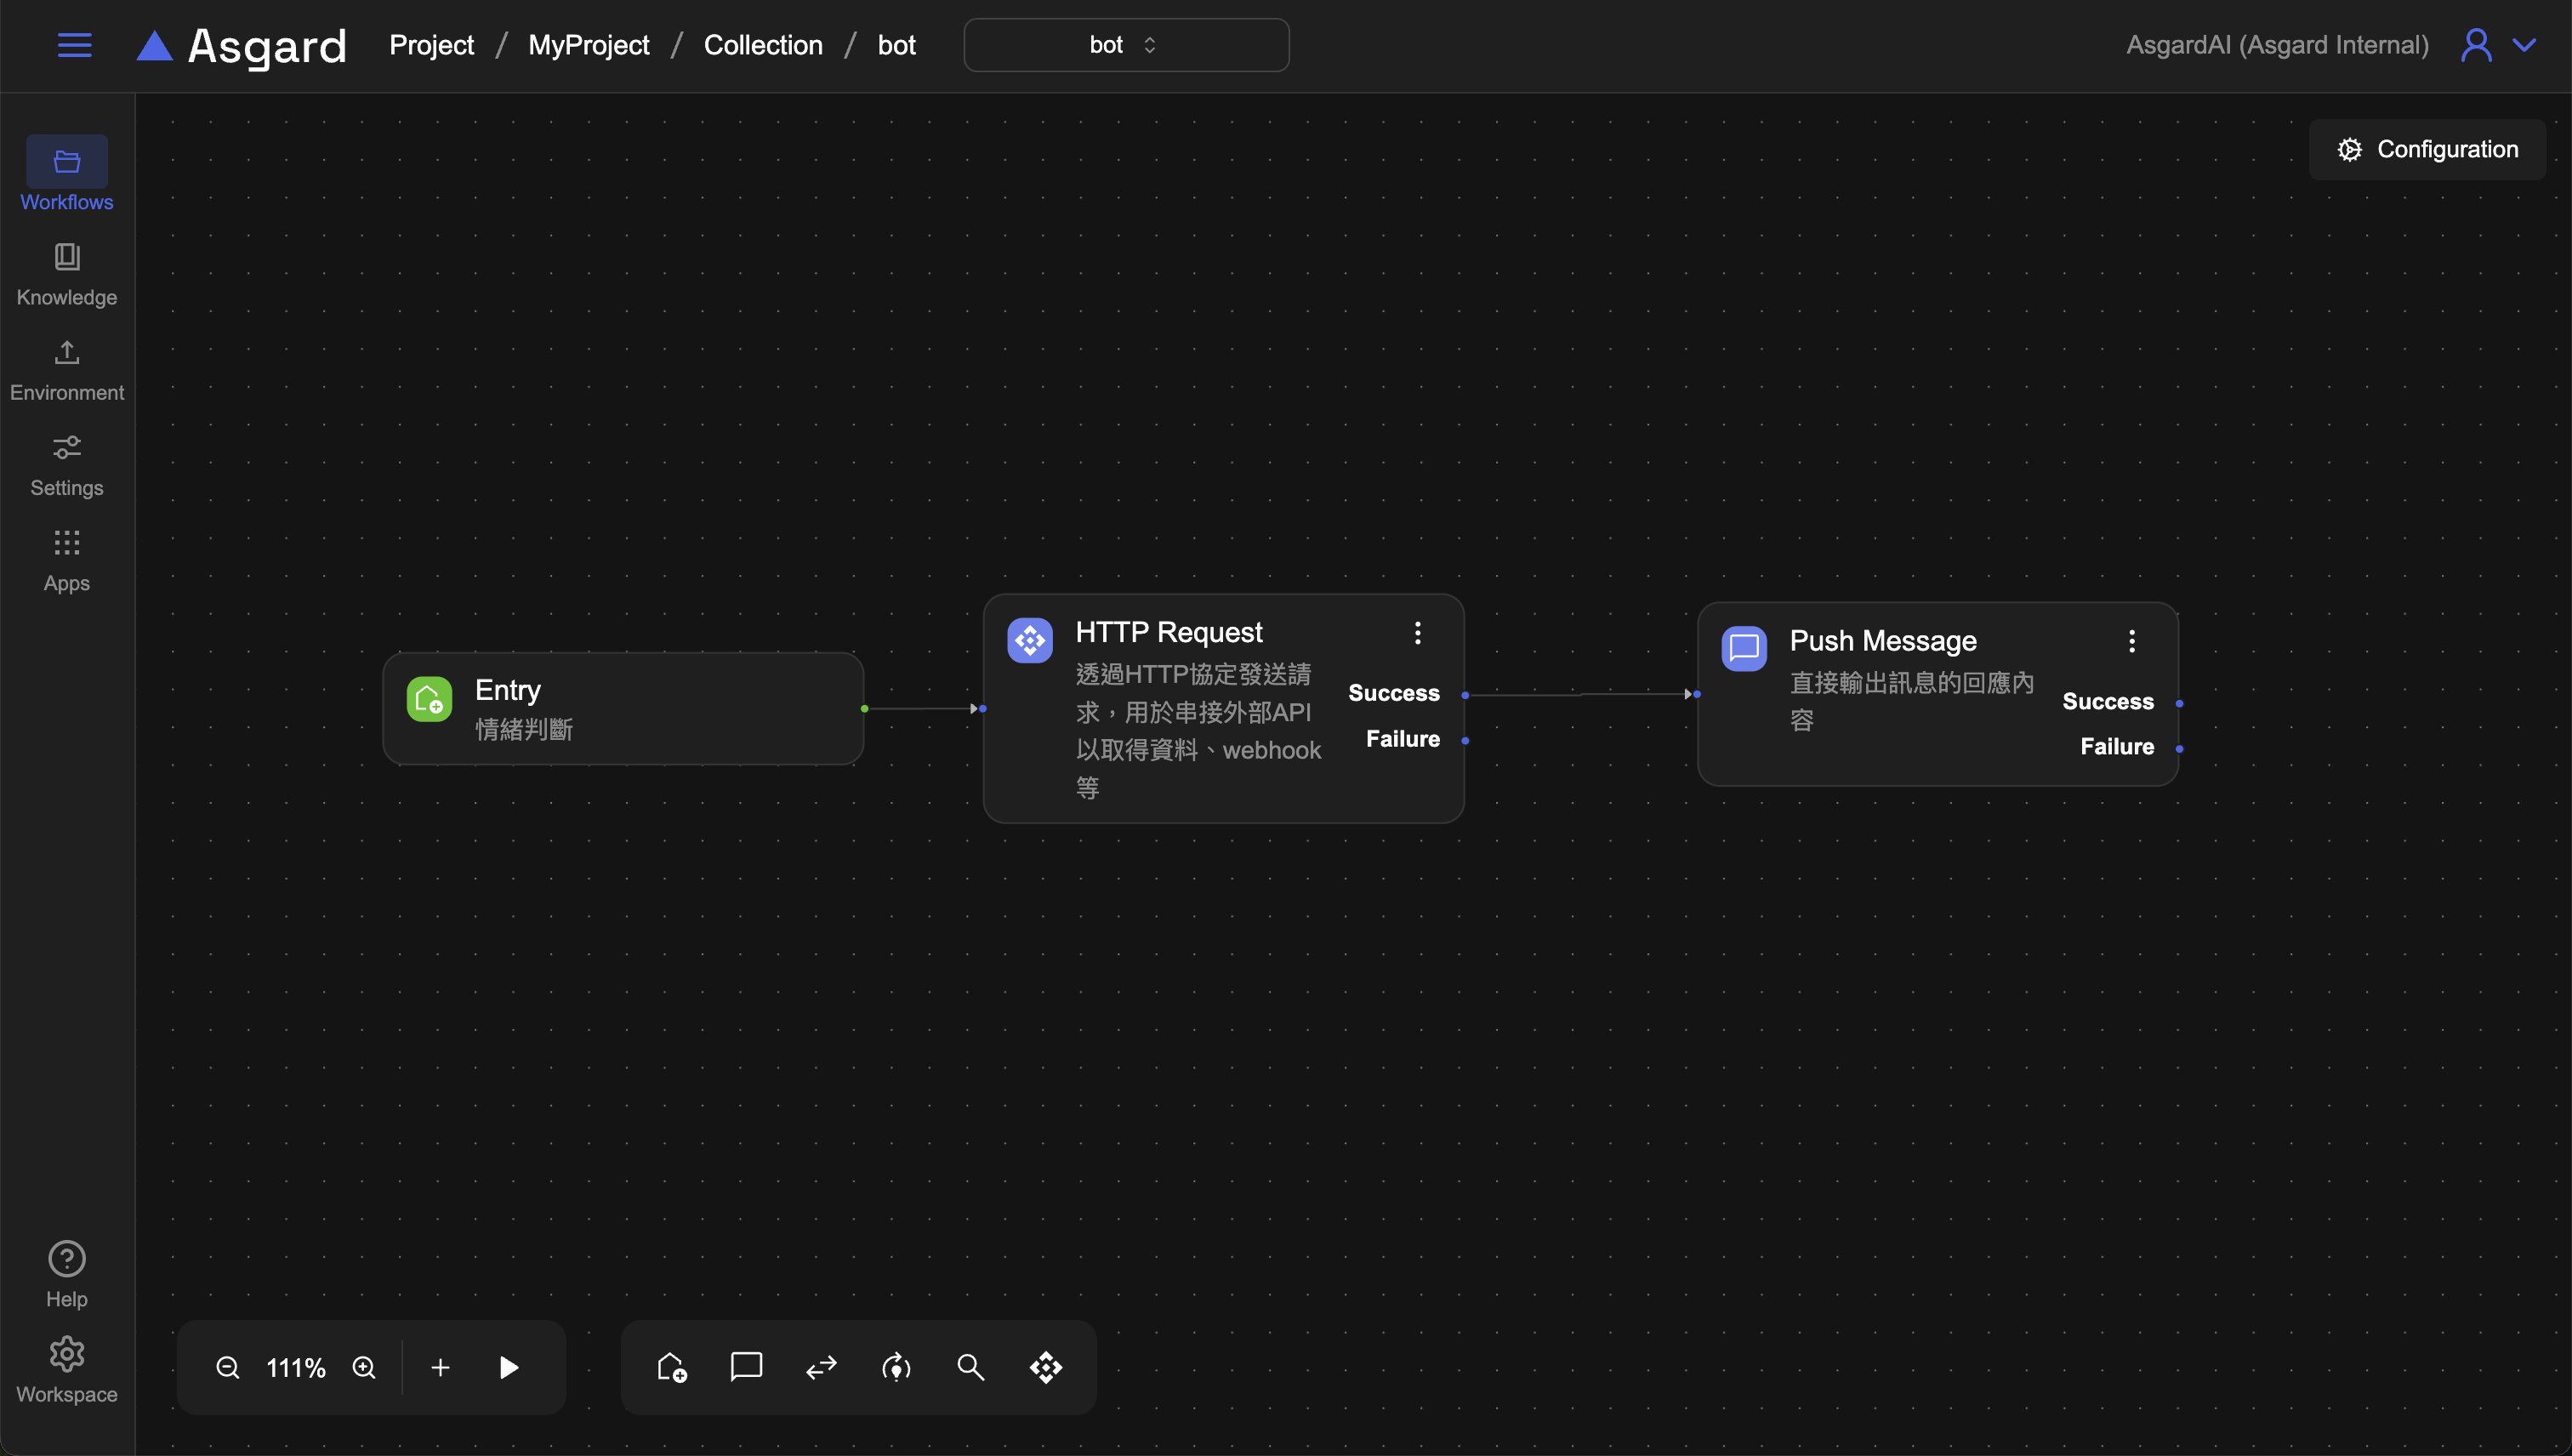
Task: Expand the user account chevron menu
Action: point(2525,45)
